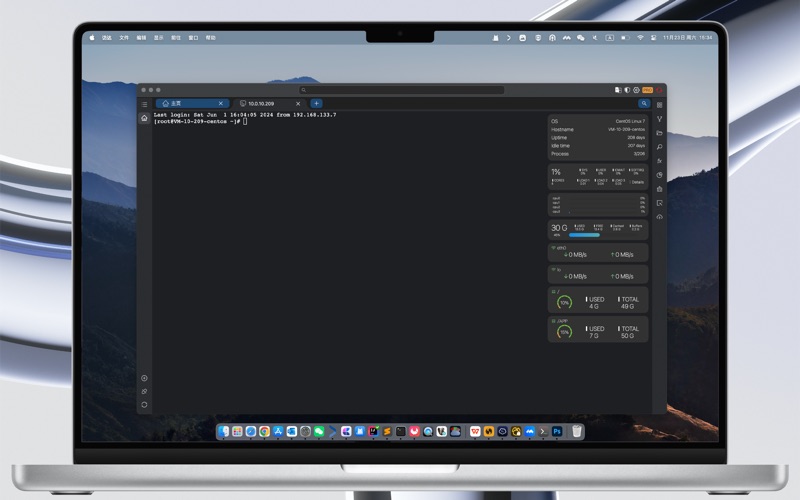Click the pie chart monitor icon in the right sidebar

tap(659, 175)
